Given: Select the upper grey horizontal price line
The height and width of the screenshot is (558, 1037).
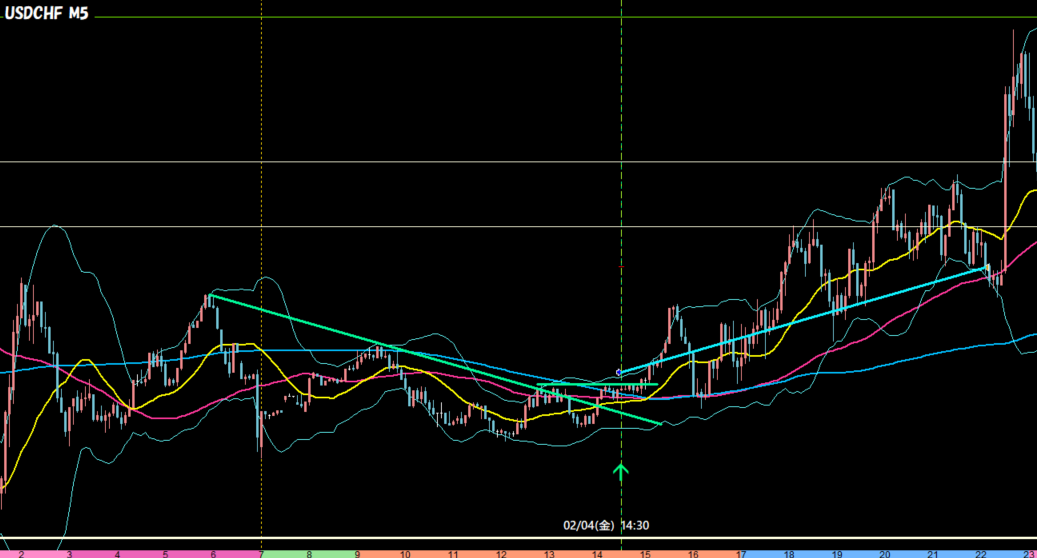Looking at the screenshot, I should pos(518,161).
